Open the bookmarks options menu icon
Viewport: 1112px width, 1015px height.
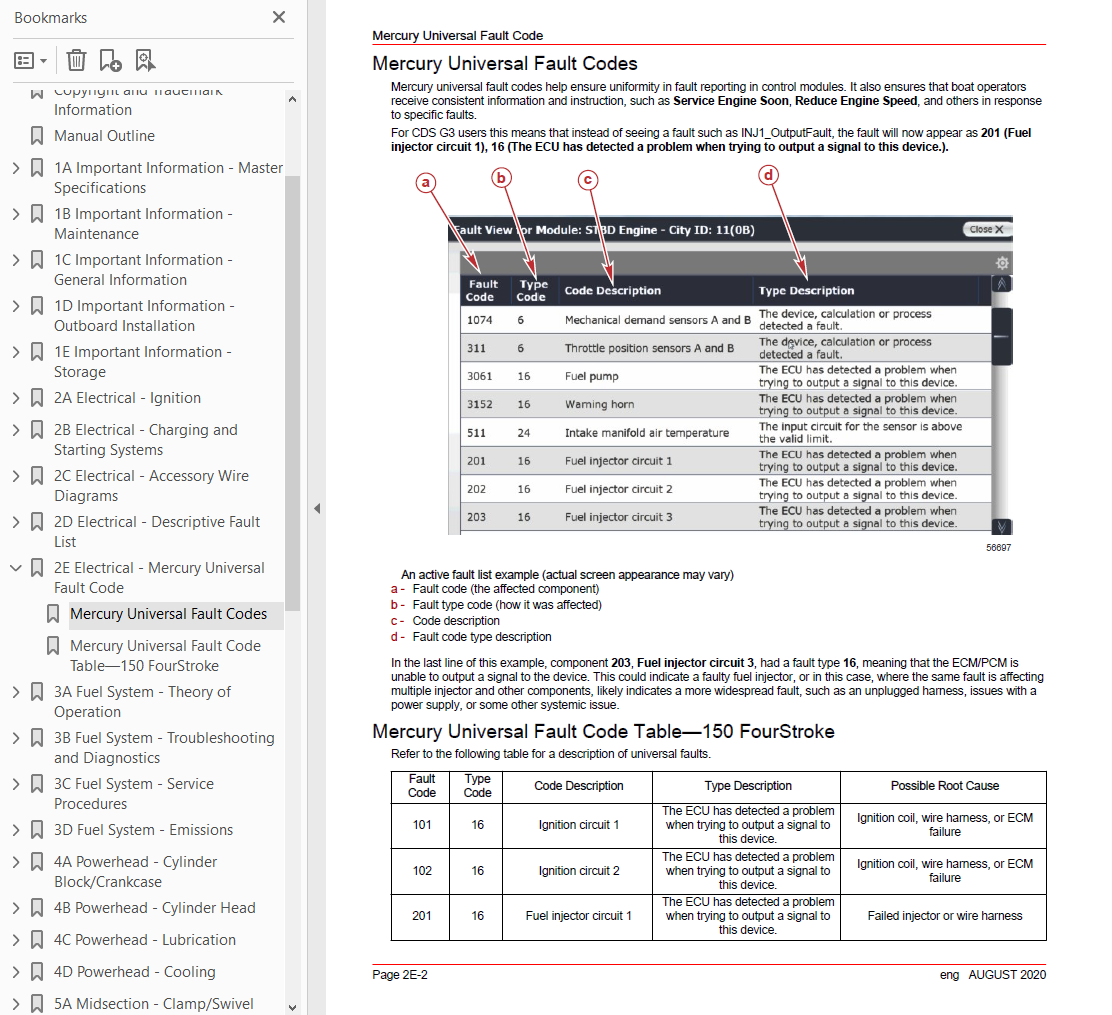tap(30, 61)
